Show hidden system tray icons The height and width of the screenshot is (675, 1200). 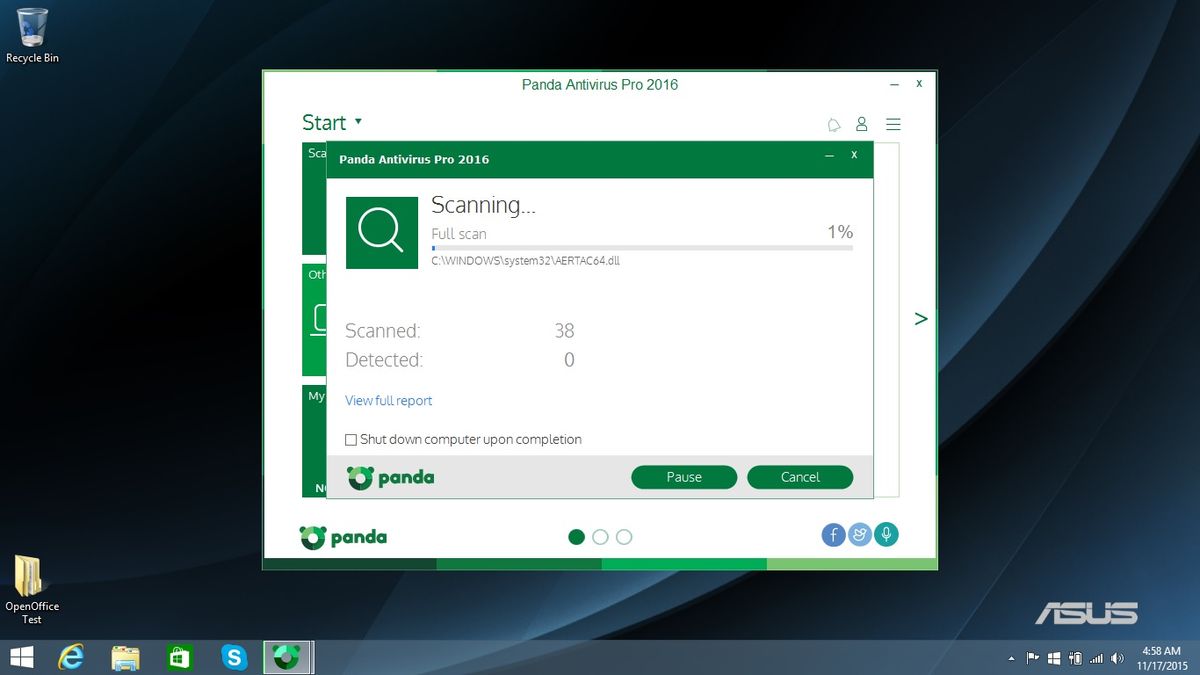[1011, 659]
